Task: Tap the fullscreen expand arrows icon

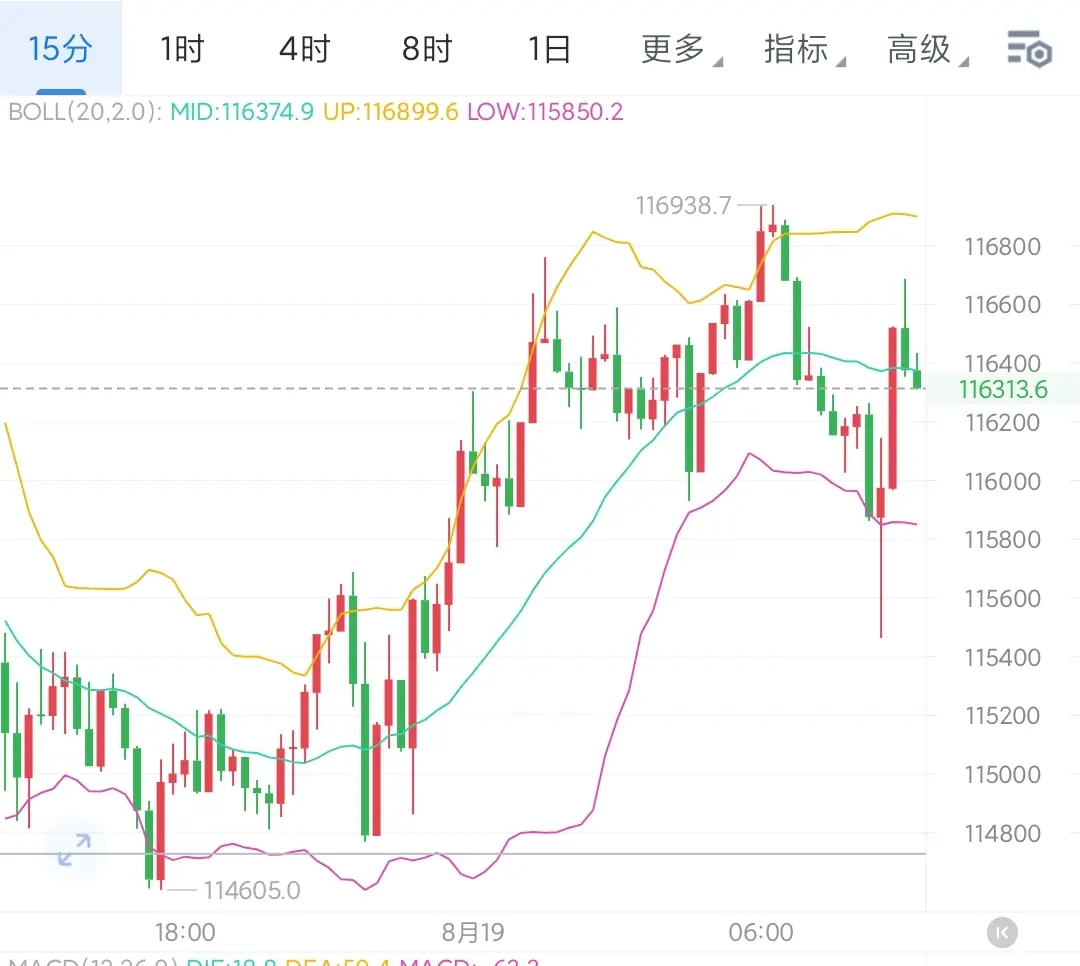Action: [x=74, y=850]
